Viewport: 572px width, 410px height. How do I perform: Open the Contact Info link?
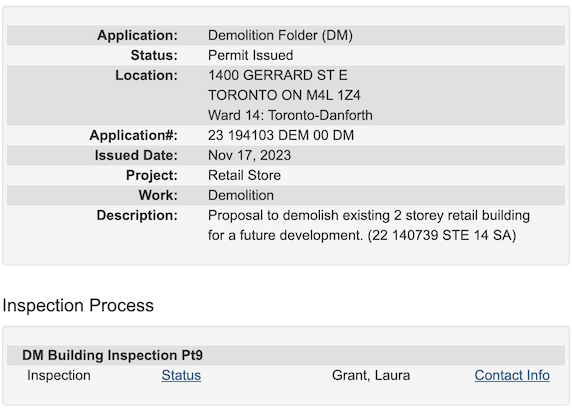click(512, 375)
